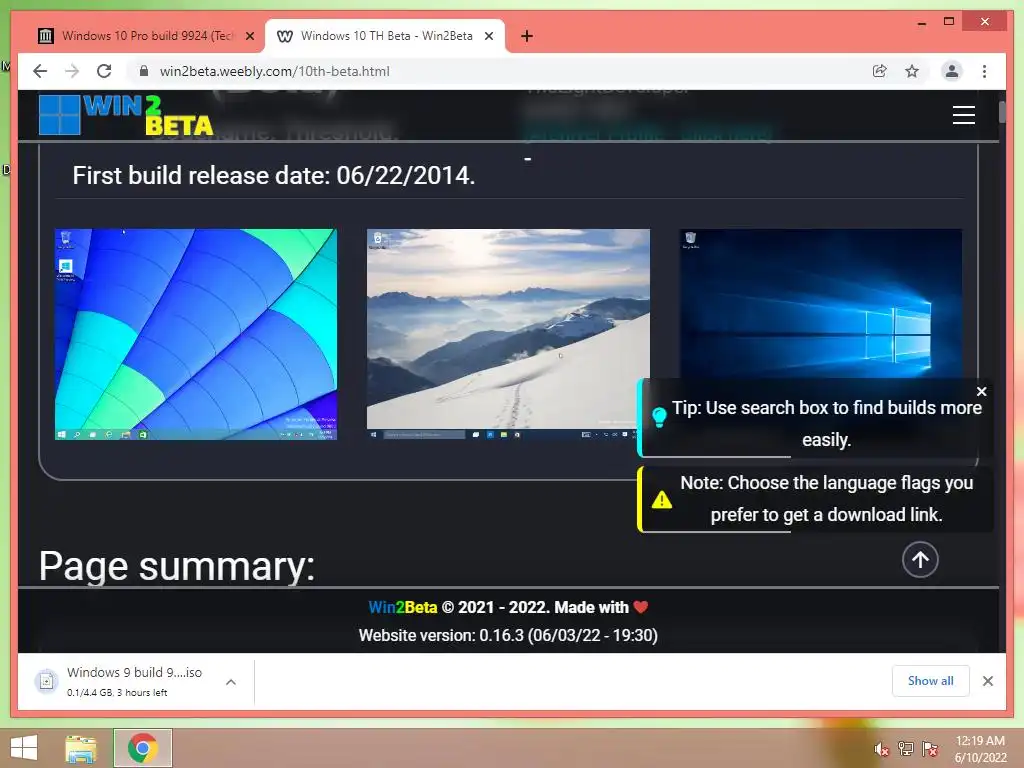This screenshot has height=768, width=1024.
Task: Click the Chrome taskbar icon
Action: click(x=143, y=748)
